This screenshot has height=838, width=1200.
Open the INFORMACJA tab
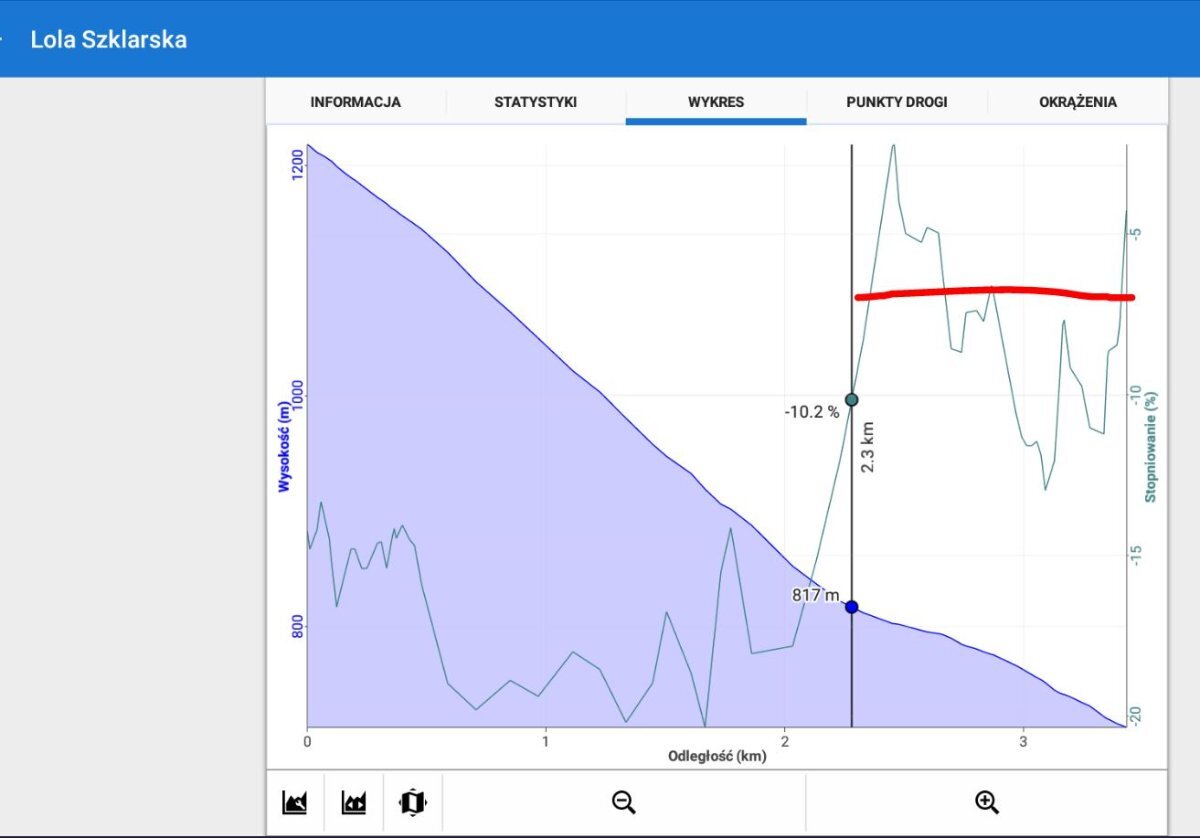point(355,102)
